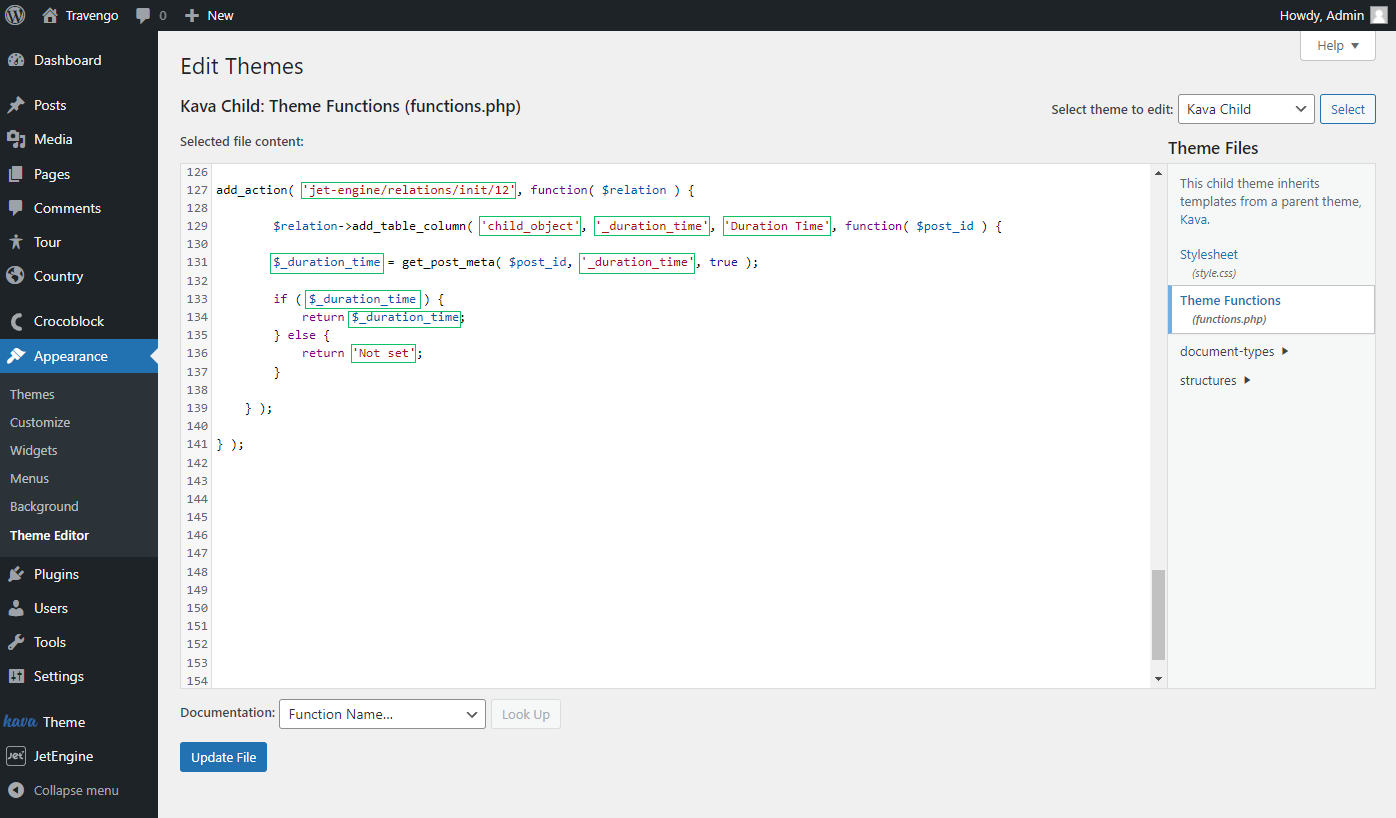
Task: Click the Crocoblock logo icon
Action: tap(16, 321)
